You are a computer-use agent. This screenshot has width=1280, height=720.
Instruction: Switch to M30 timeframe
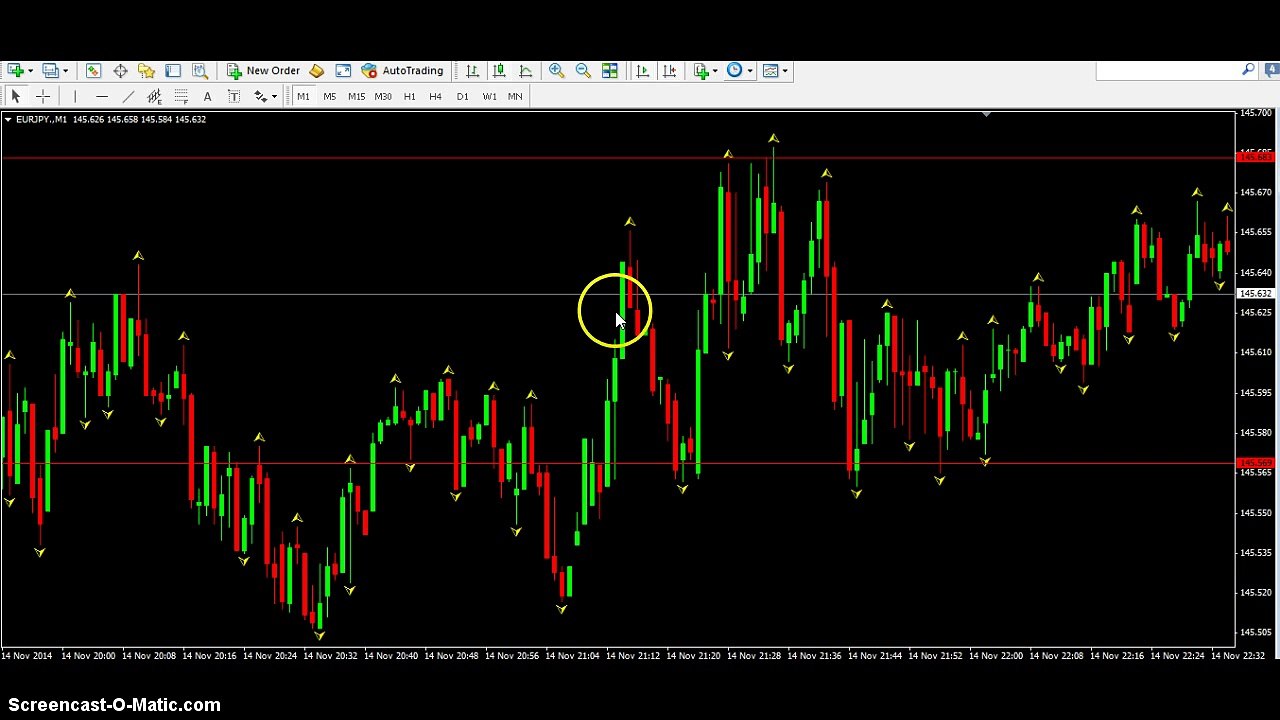(x=383, y=96)
